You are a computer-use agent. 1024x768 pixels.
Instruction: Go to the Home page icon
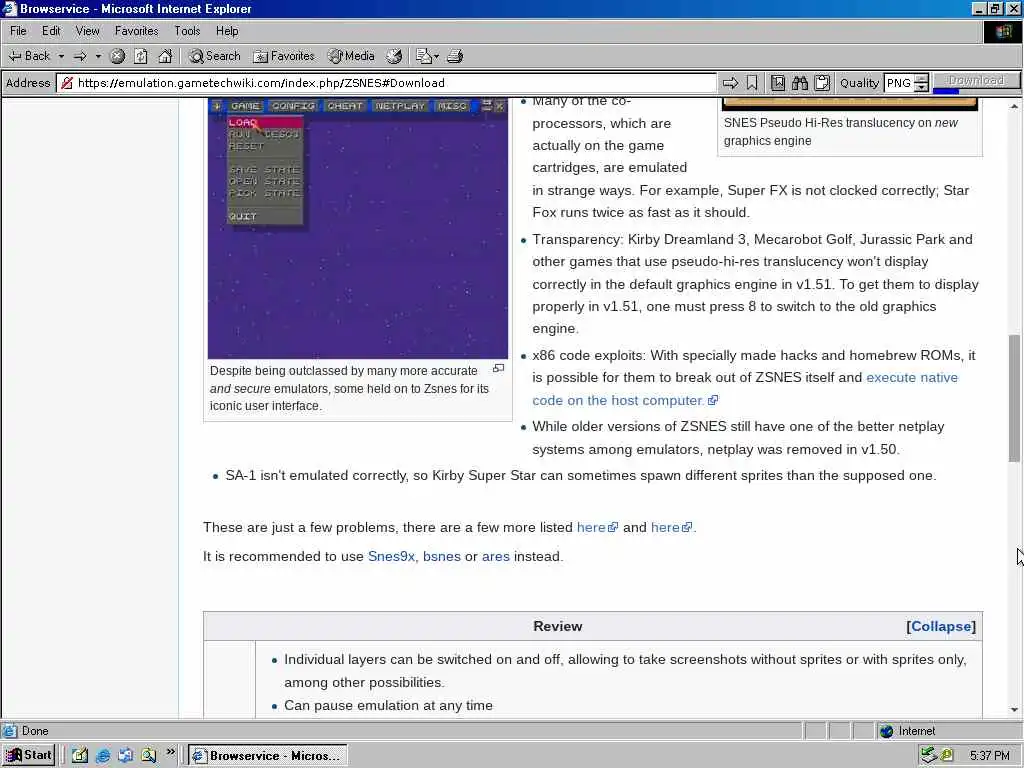(165, 56)
